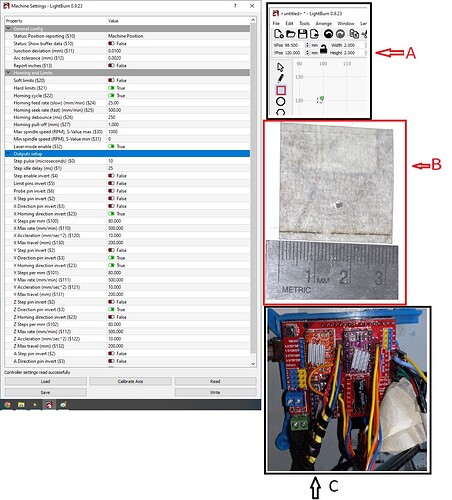The height and width of the screenshot is (500, 452).
Task: Toggle Report inches ($13) switch
Action: (111, 65)
